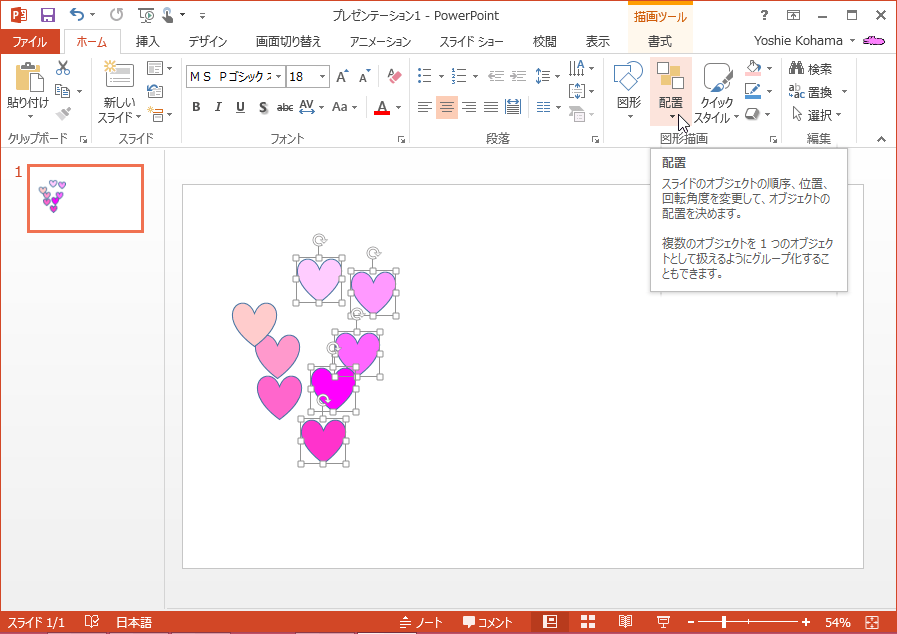Switch to the アニメーション tab
The height and width of the screenshot is (634, 897).
(x=380, y=42)
